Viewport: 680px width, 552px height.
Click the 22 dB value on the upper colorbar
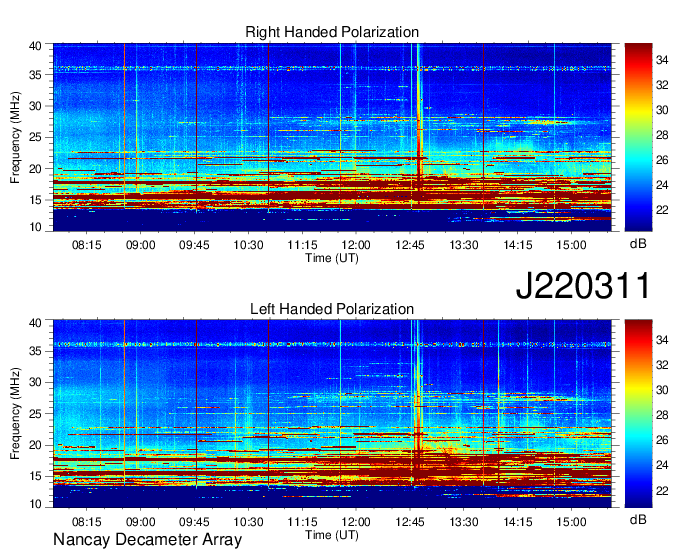pyautogui.click(x=662, y=210)
